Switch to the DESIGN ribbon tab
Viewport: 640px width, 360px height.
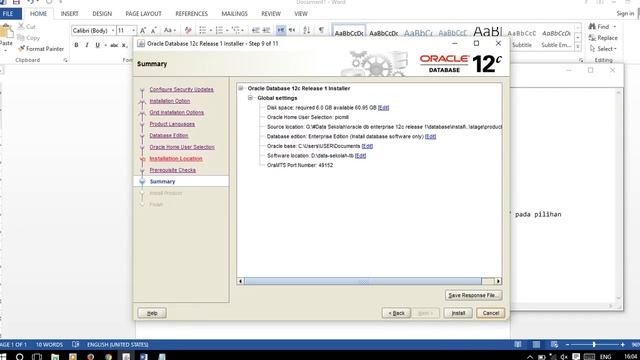pos(102,13)
